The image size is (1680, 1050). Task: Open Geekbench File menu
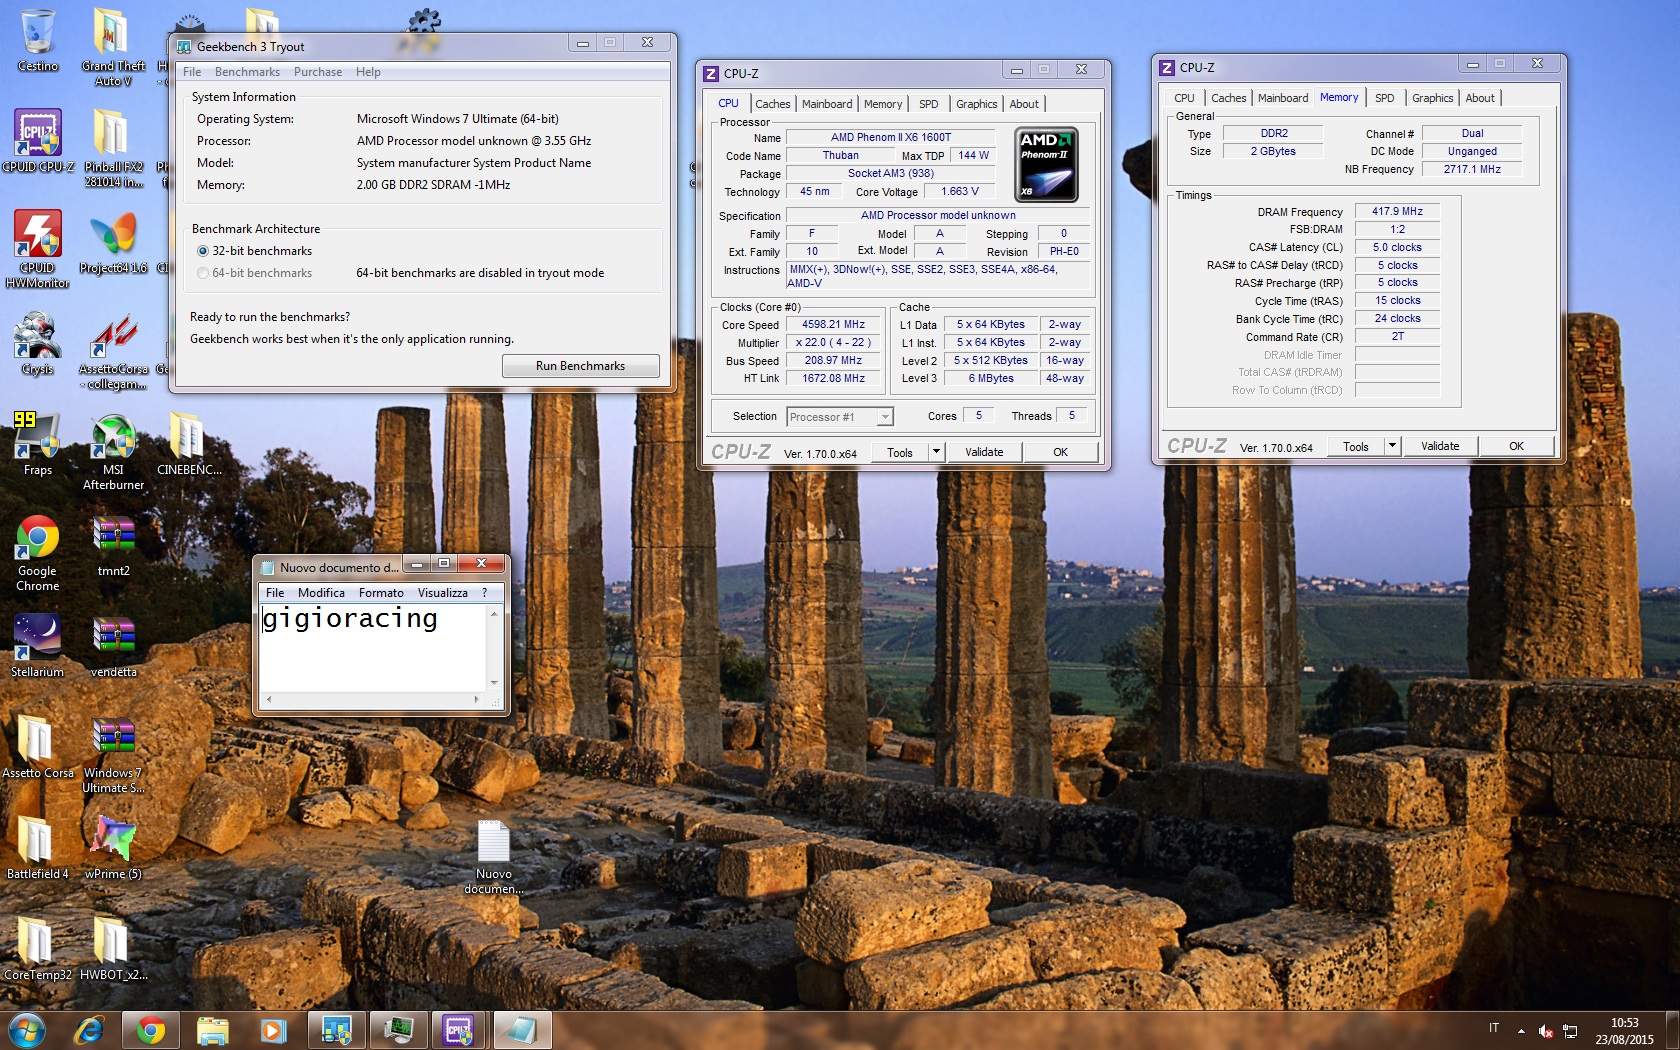192,72
